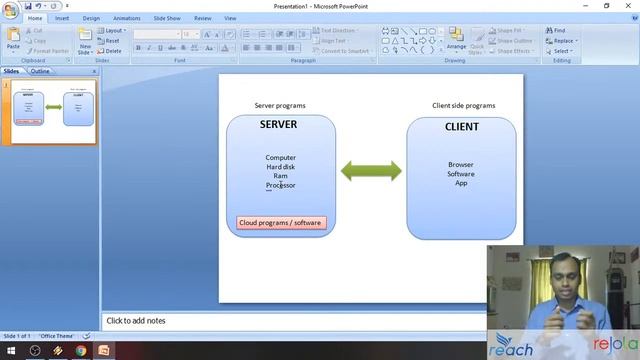Open Change Case menu
640x360 pixels.
coord(209,48)
